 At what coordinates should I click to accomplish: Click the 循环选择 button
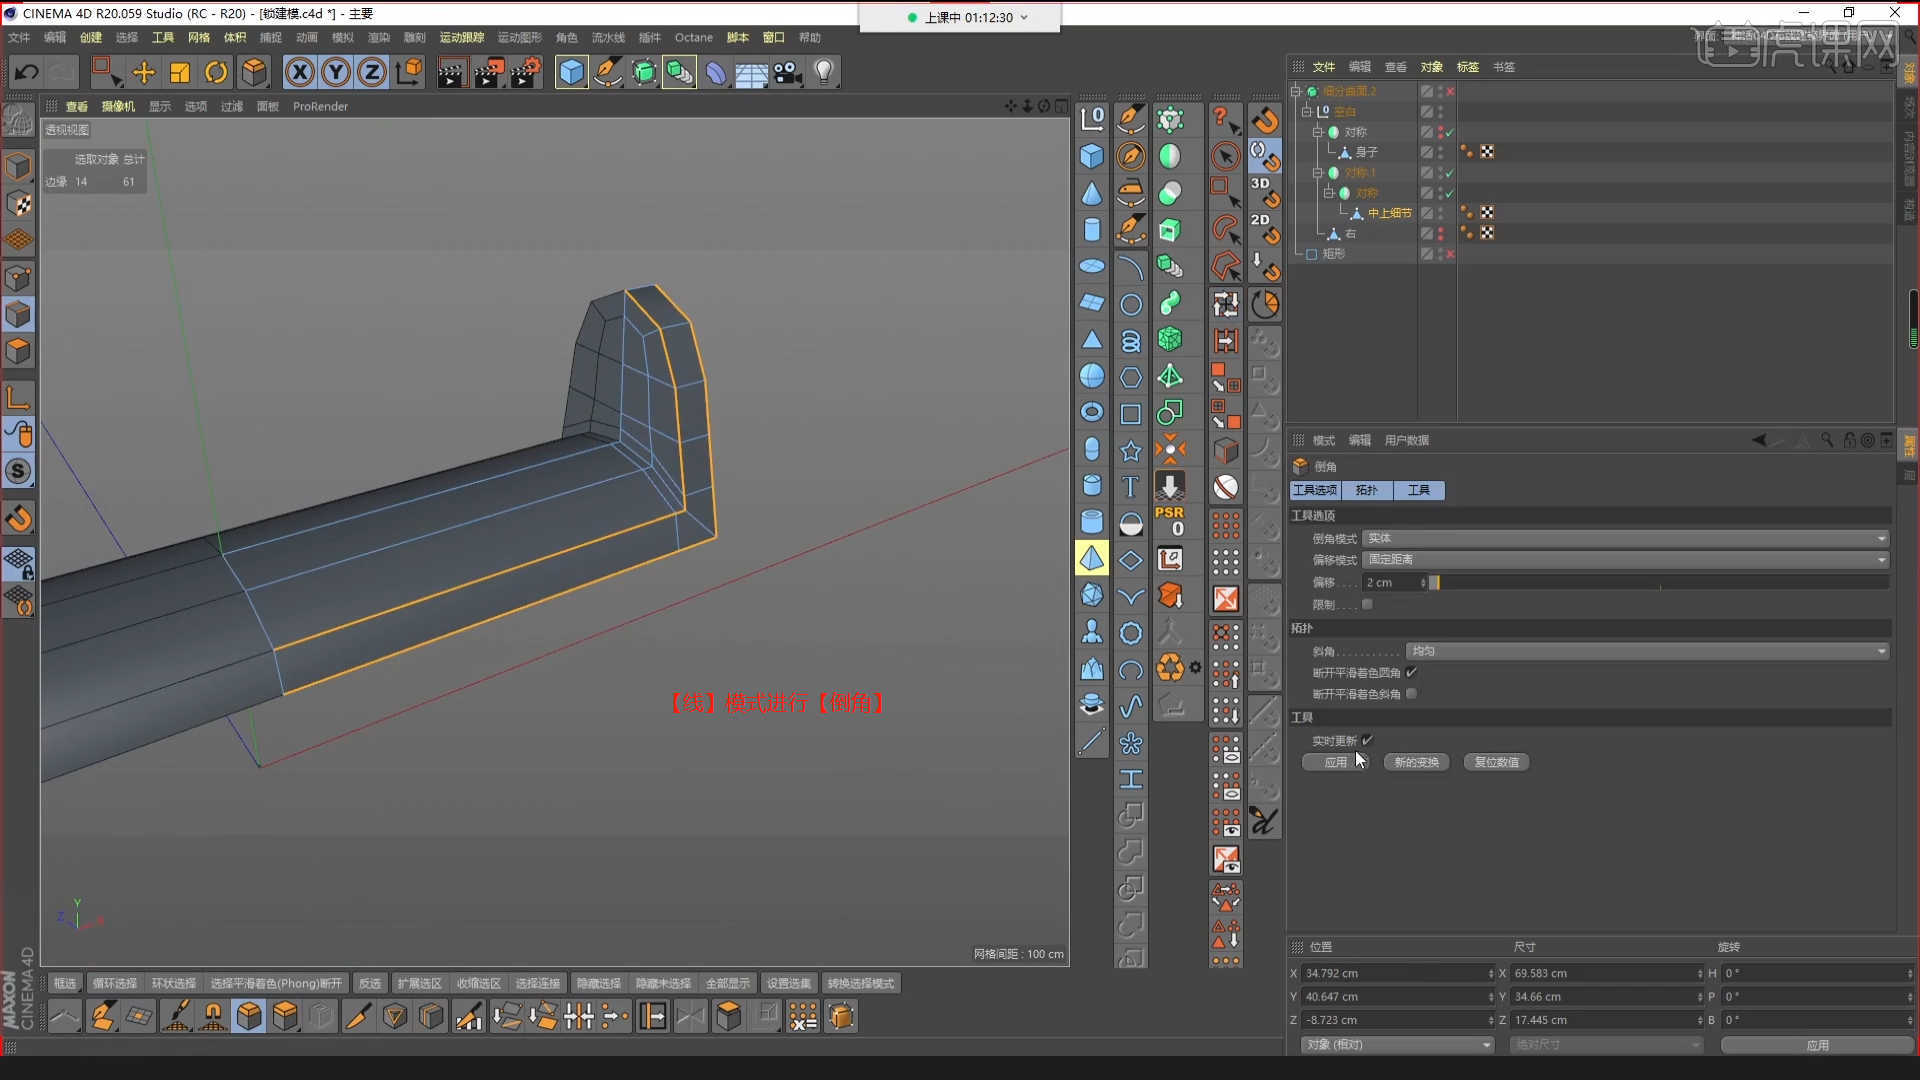pos(115,984)
